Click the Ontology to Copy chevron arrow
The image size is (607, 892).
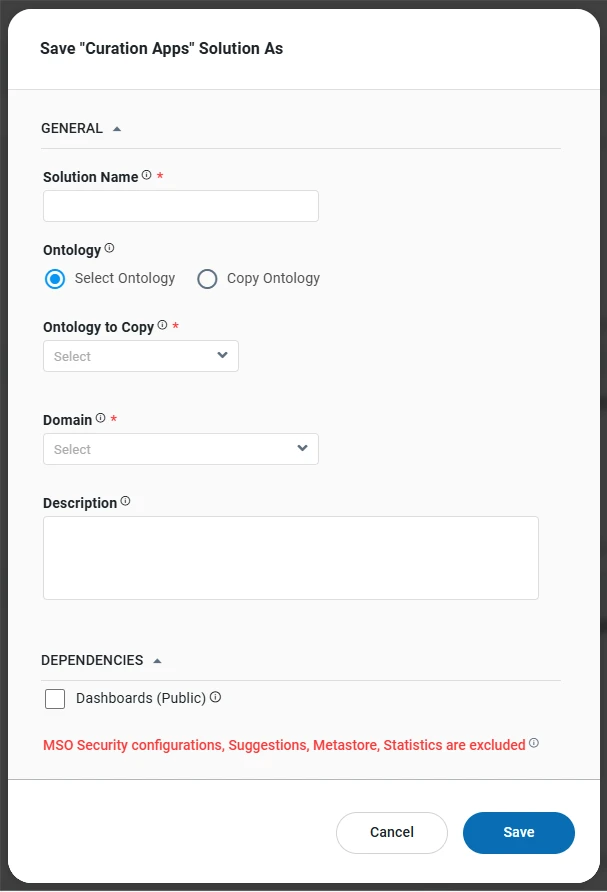[222, 355]
